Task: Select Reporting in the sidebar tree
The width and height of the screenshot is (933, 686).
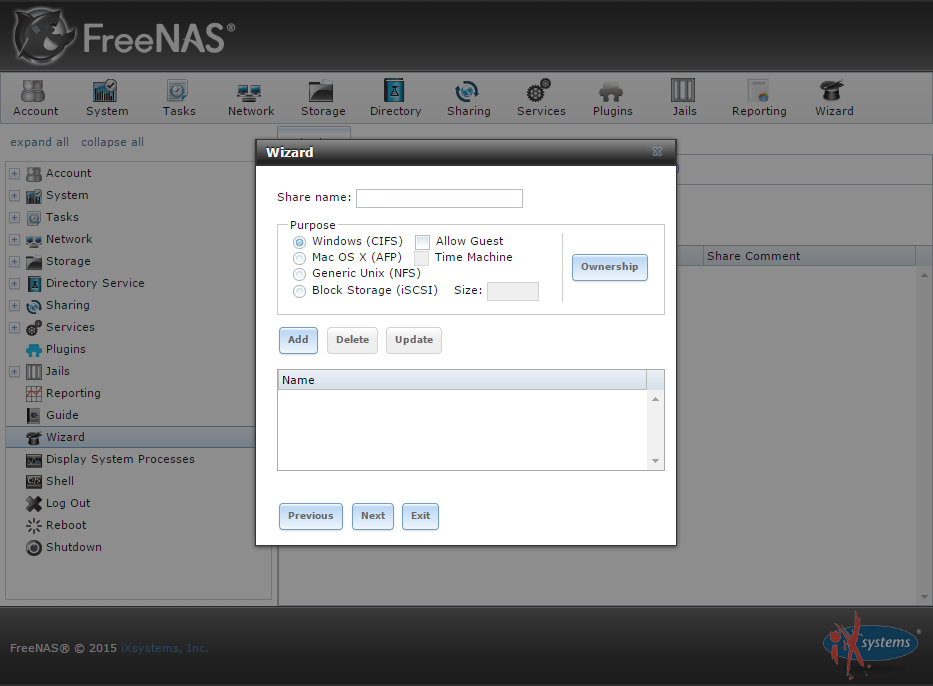Action: click(73, 393)
